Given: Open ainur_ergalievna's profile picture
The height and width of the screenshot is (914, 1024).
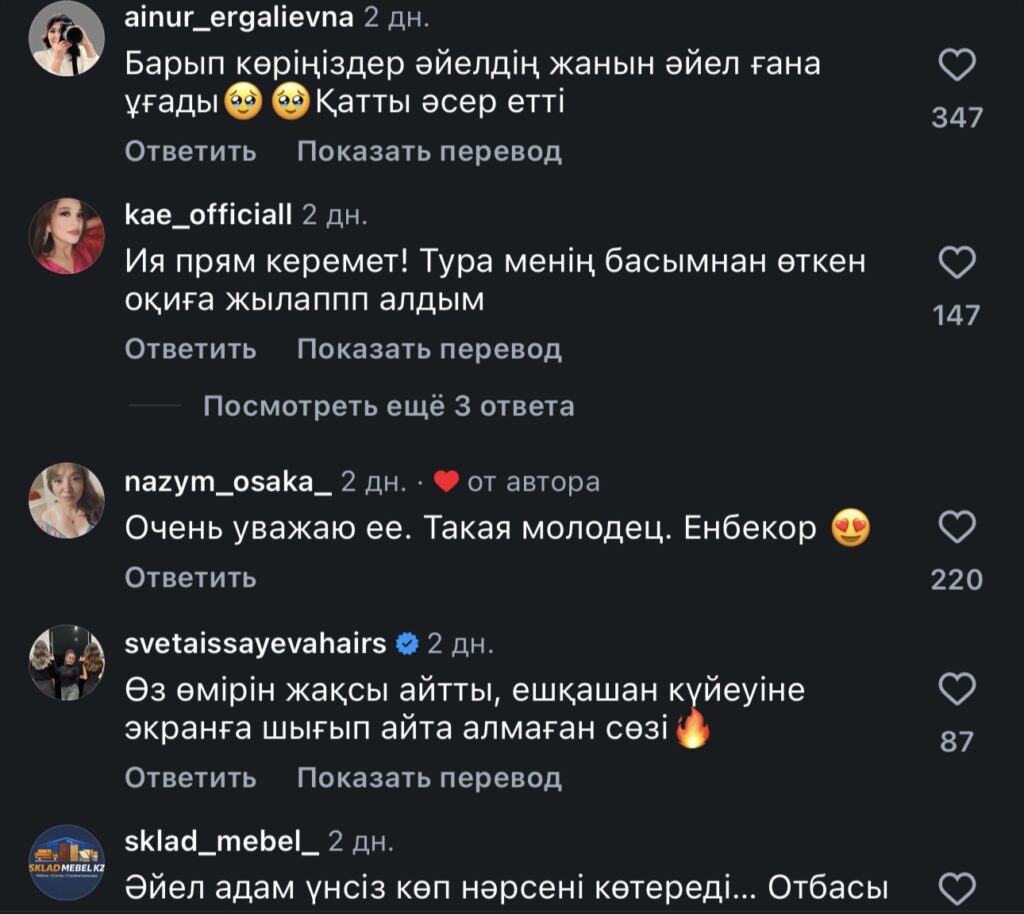Looking at the screenshot, I should [67, 38].
